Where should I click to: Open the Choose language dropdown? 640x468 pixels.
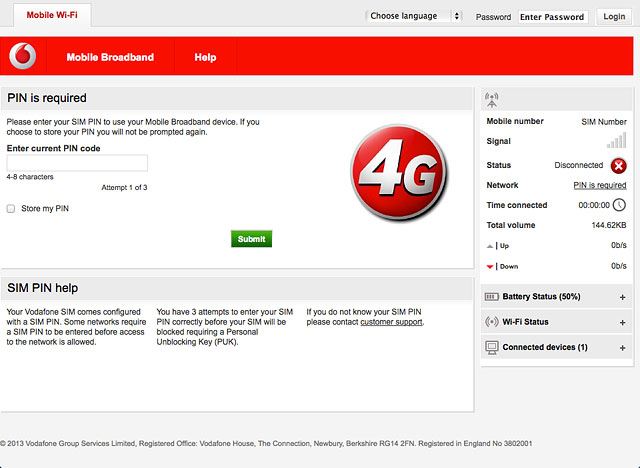pyautogui.click(x=413, y=16)
